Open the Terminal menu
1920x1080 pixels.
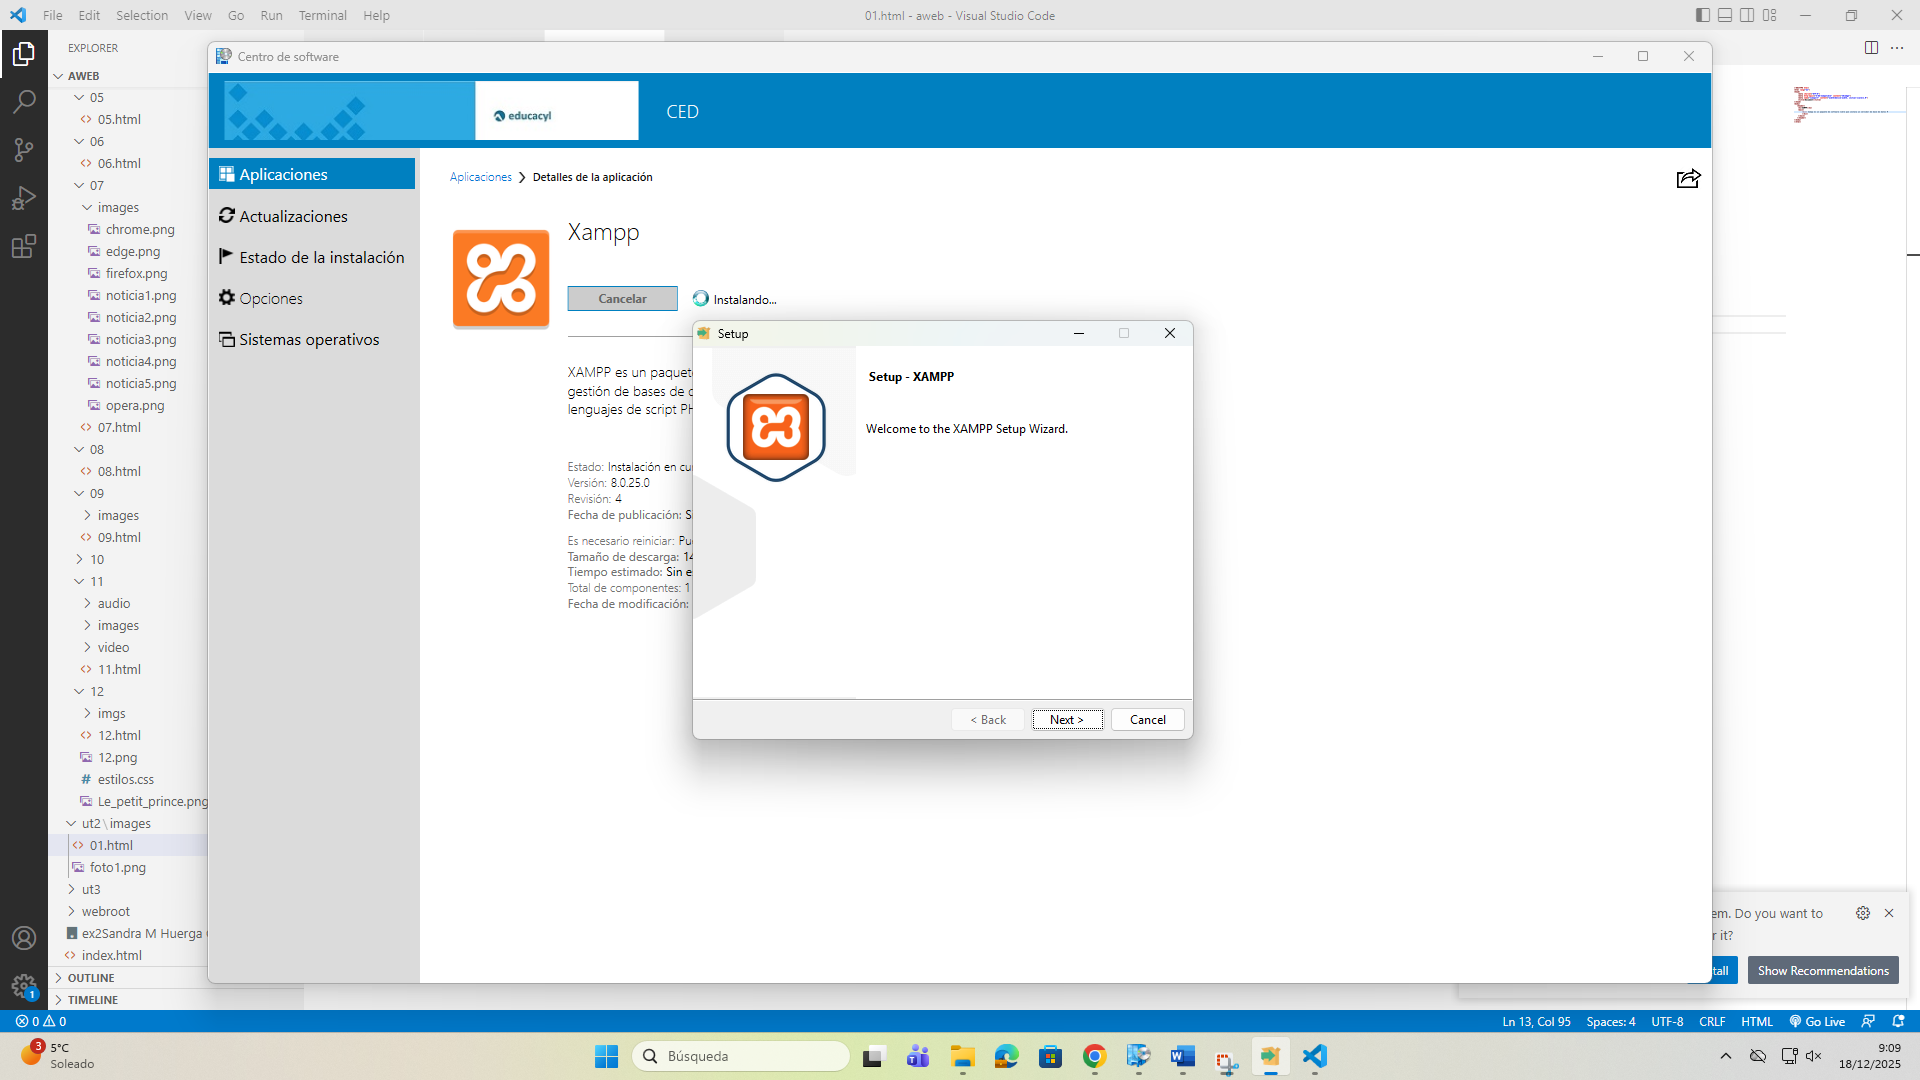click(x=322, y=15)
